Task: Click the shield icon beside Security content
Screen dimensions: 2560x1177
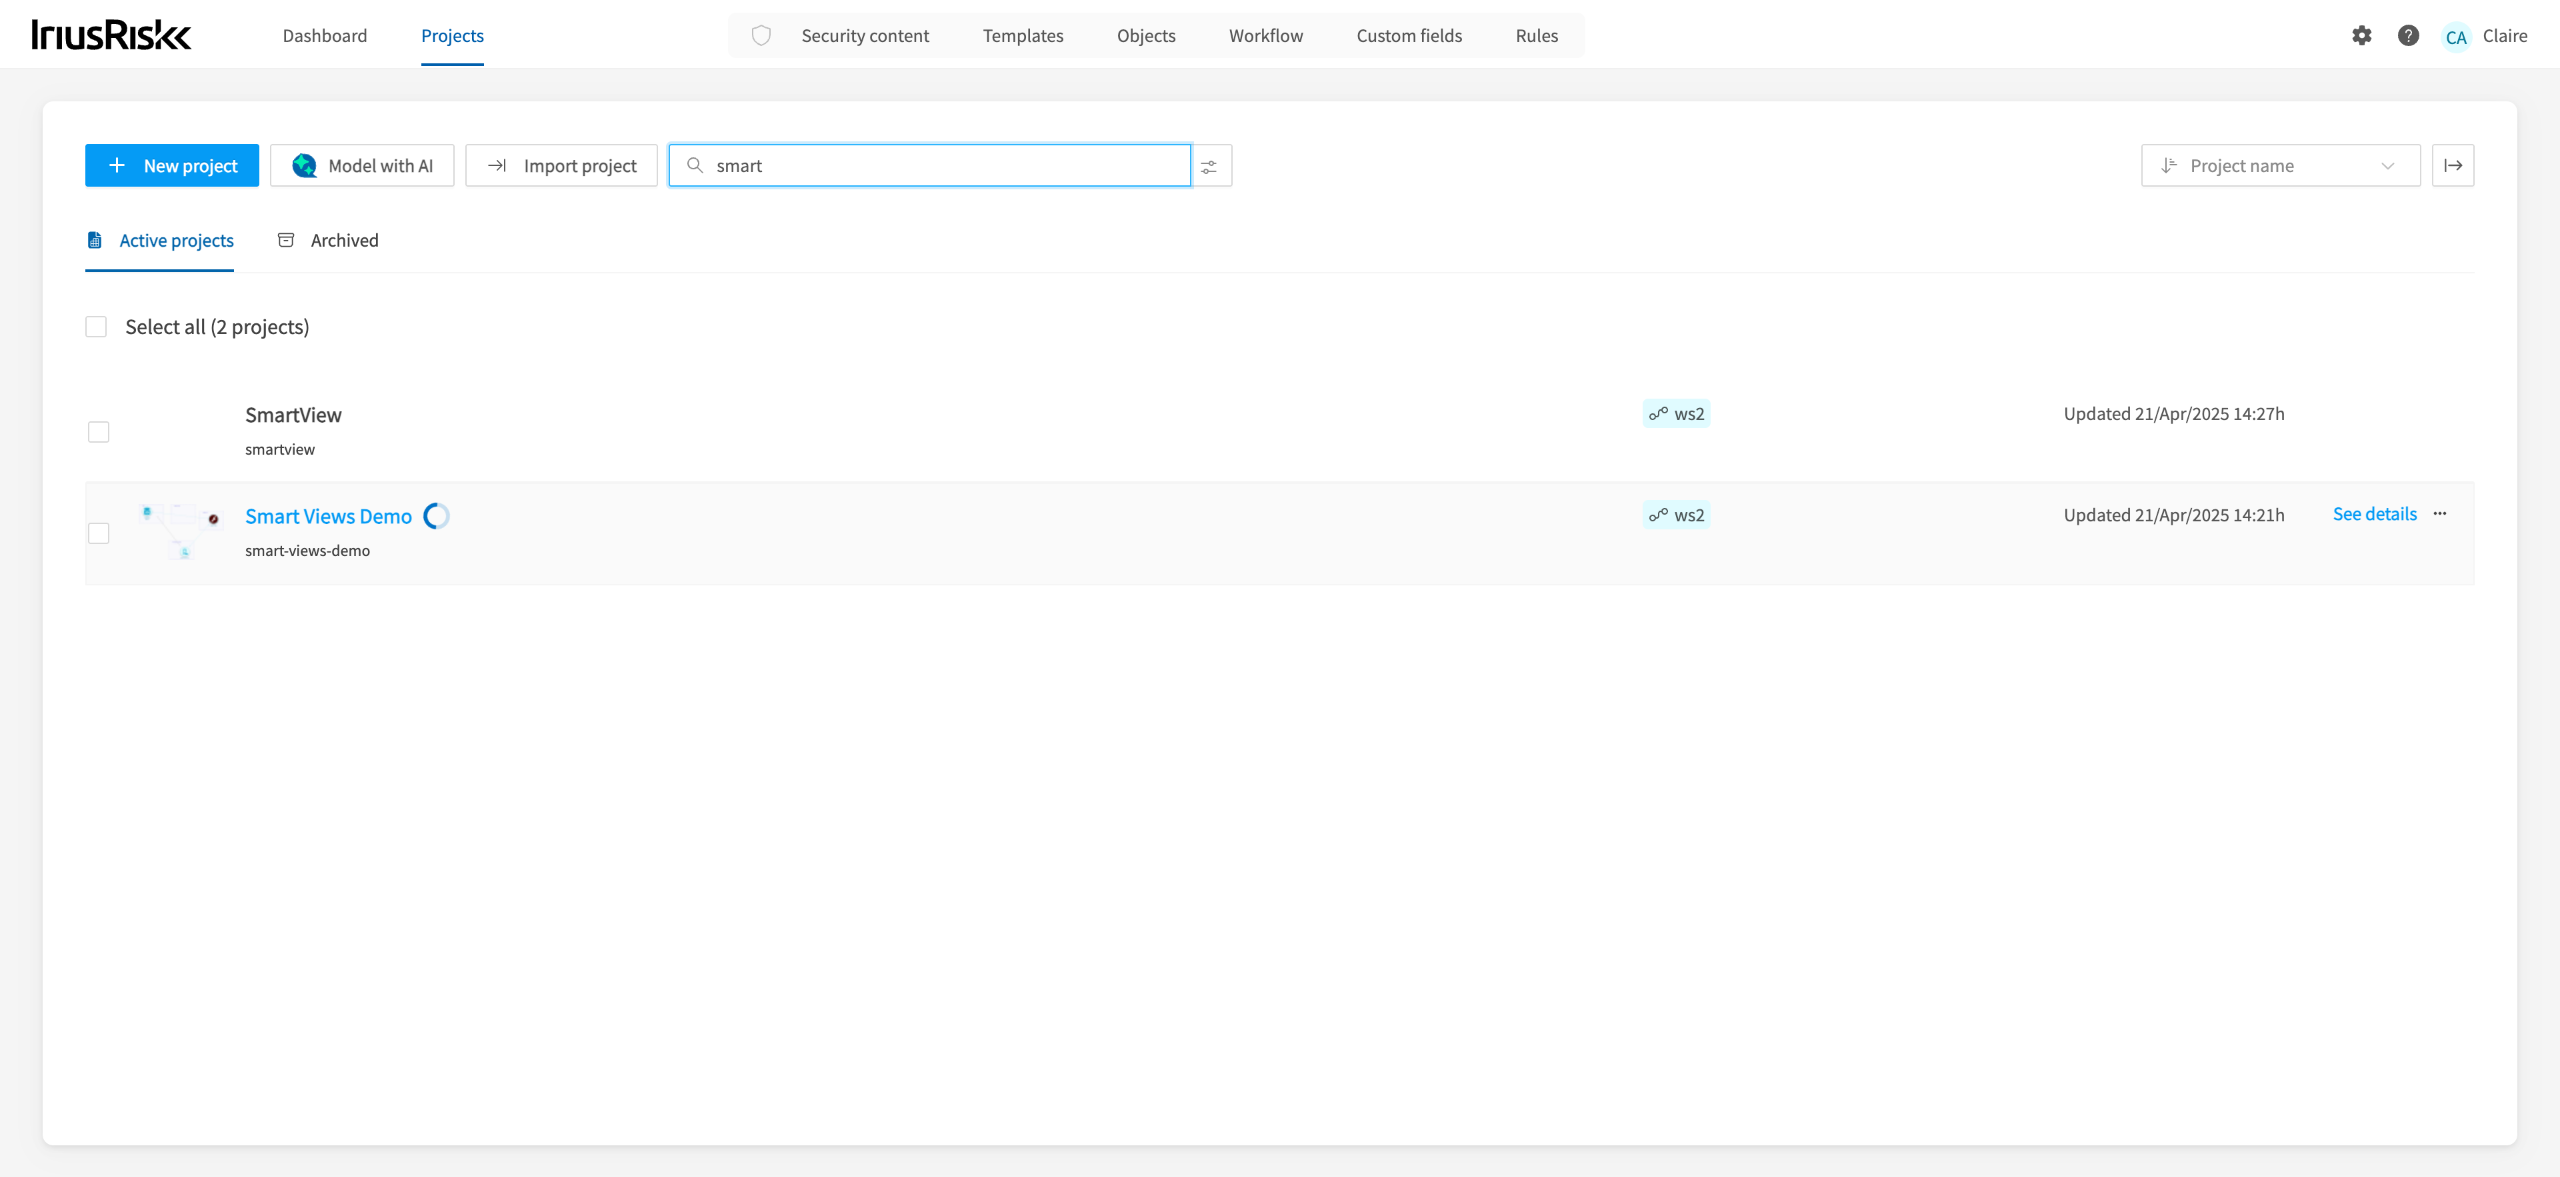Action: [761, 36]
